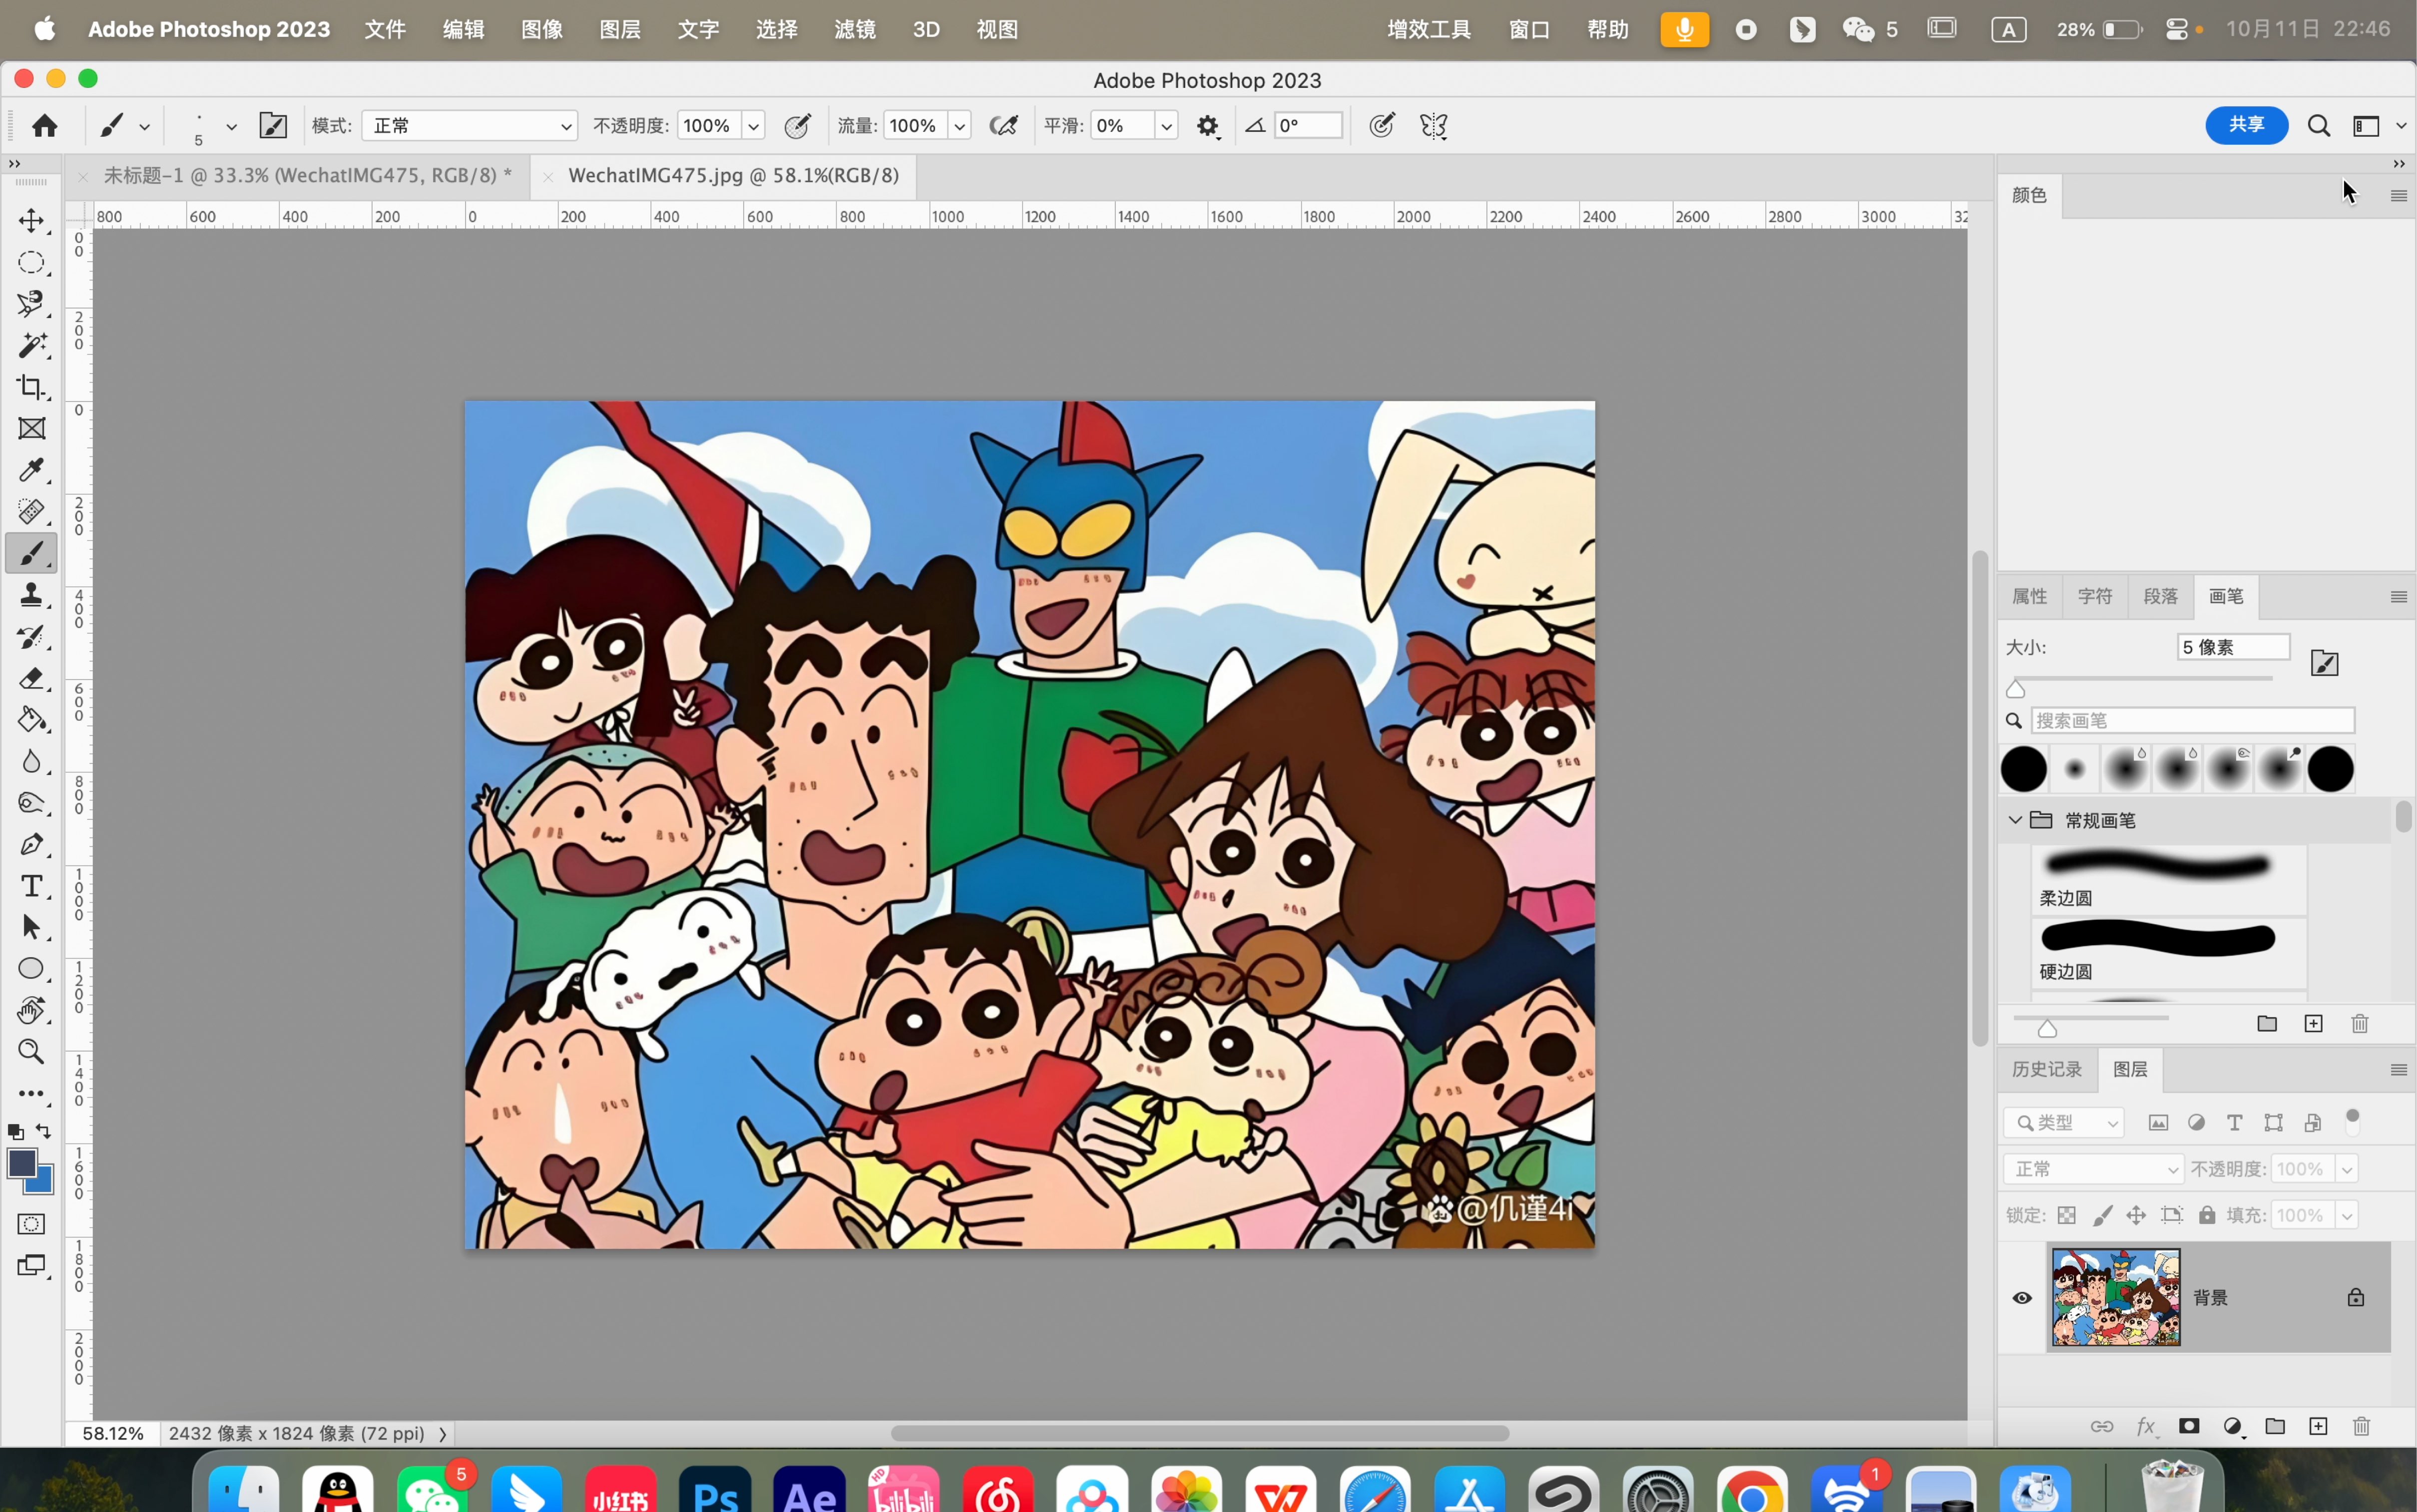
Task: Click the 背景 layer thumbnail
Action: pos(2115,1297)
